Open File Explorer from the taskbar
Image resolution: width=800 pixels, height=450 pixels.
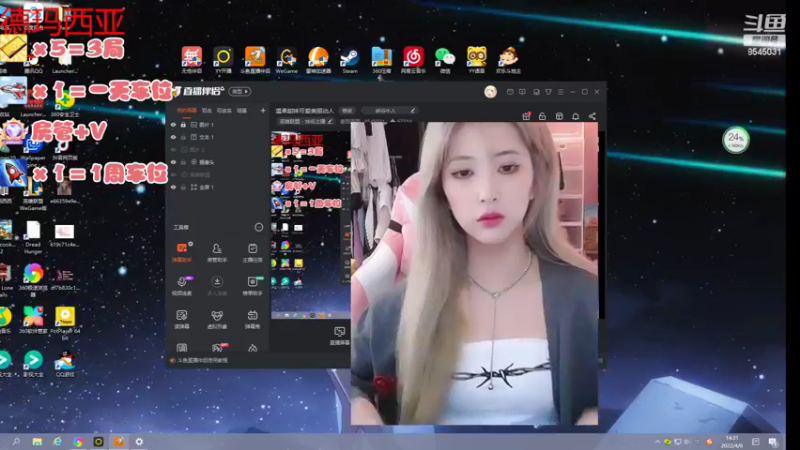click(x=37, y=442)
